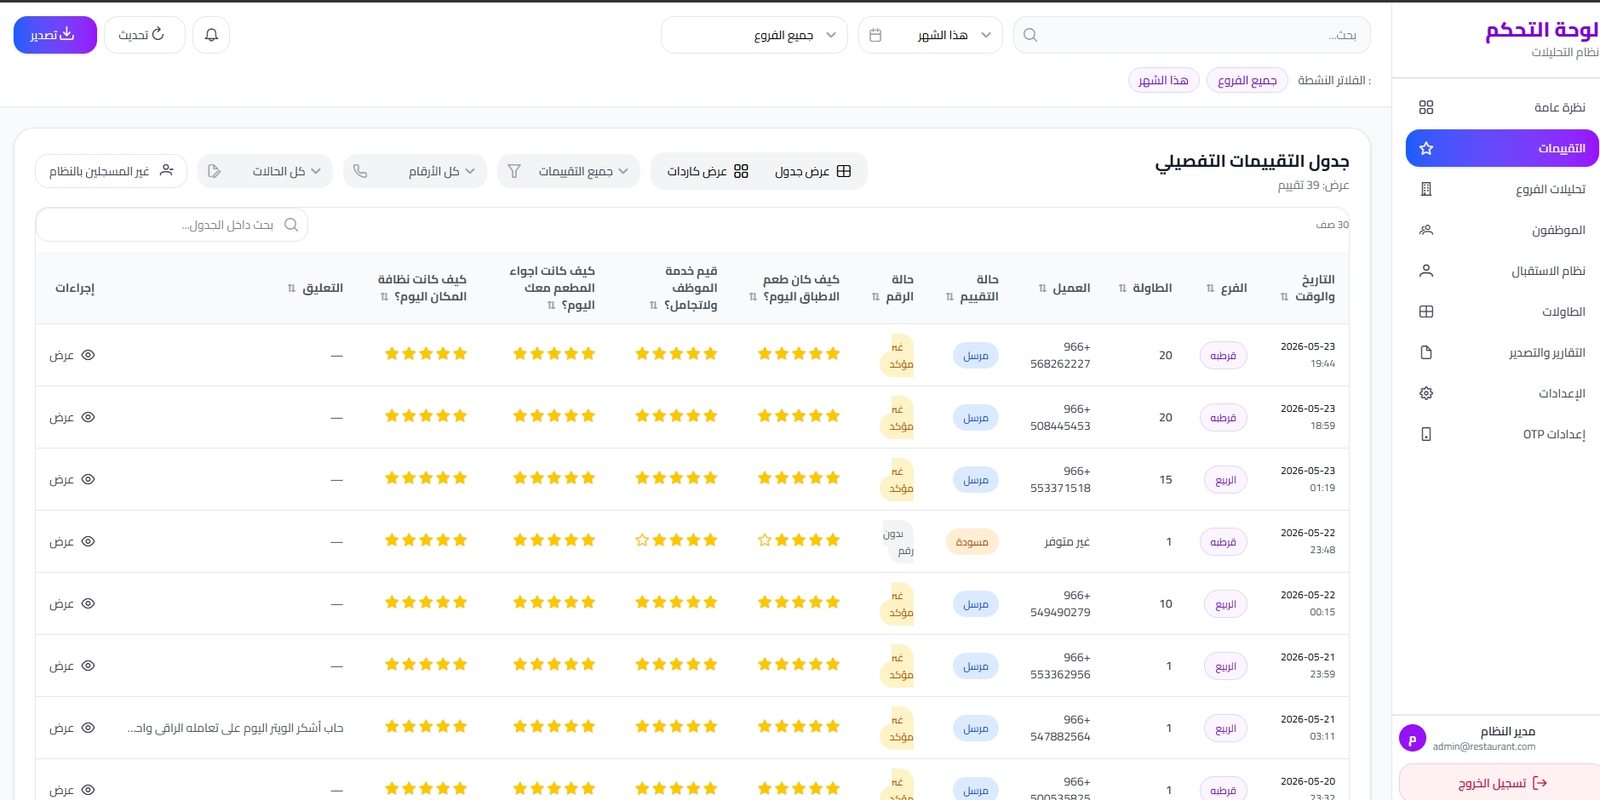This screenshot has width=1600, height=800.
Task: Open the 30 صف rows-per-page selector
Action: click(1332, 225)
